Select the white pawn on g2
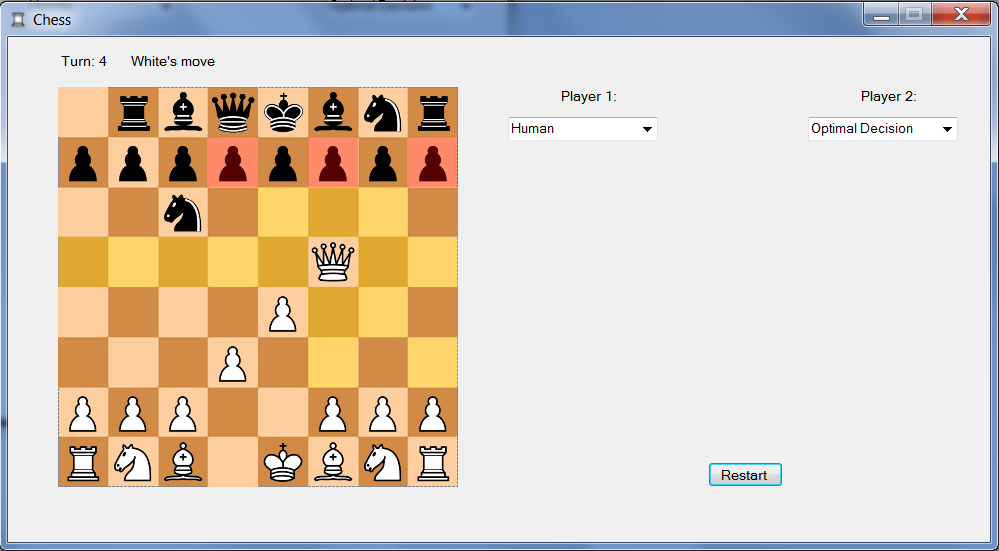 (383, 413)
